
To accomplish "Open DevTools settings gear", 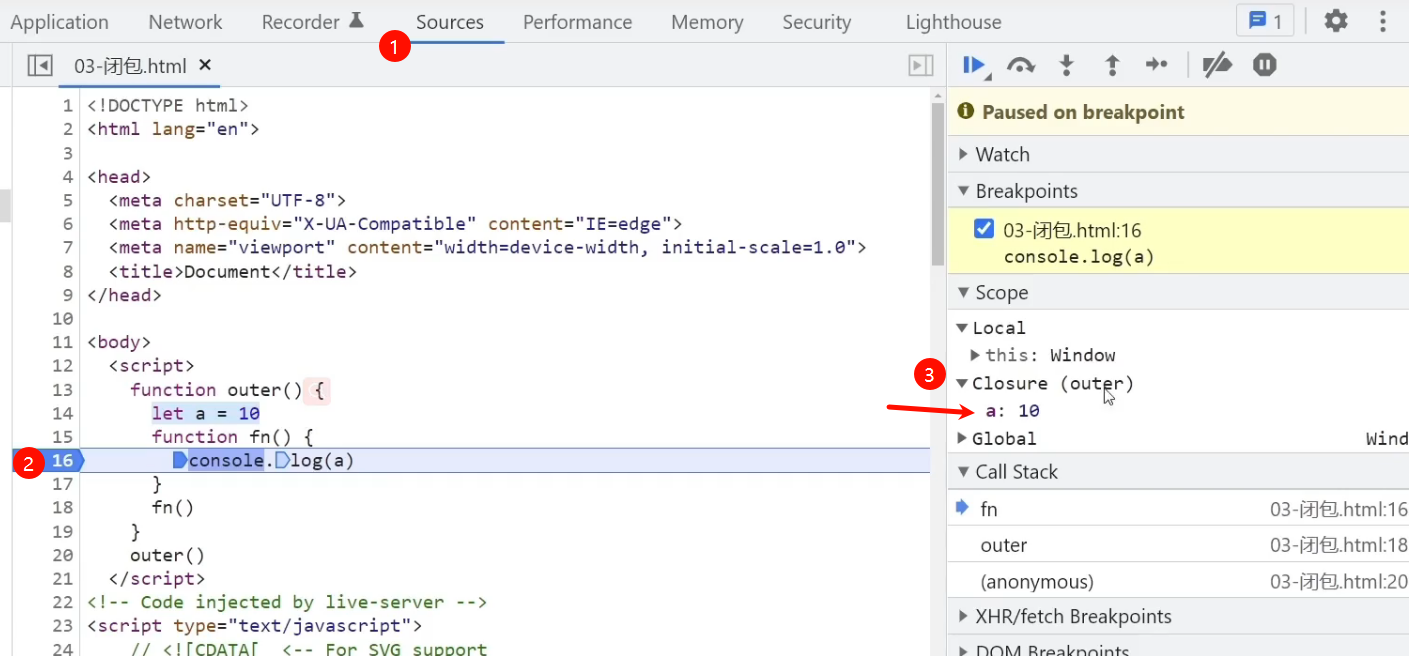I will (x=1336, y=21).
